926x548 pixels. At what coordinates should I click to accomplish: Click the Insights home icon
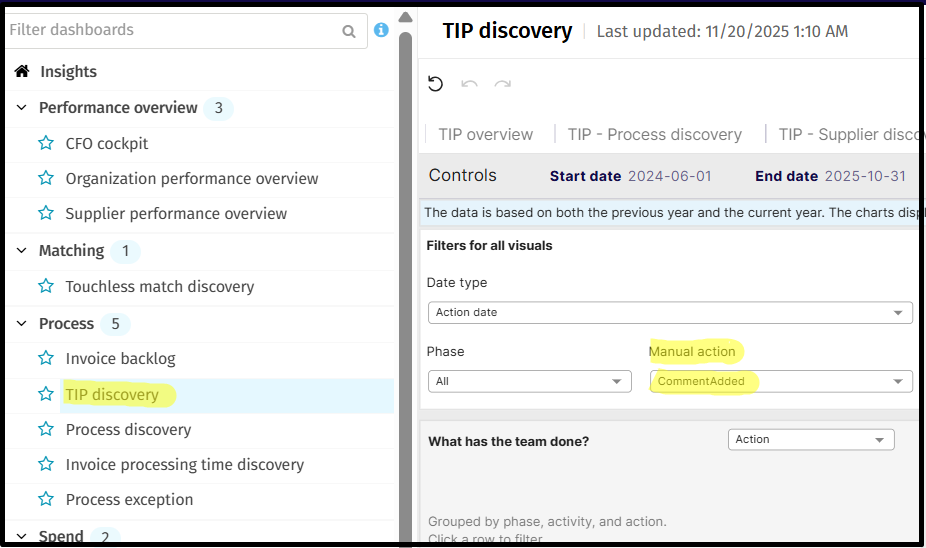22,71
